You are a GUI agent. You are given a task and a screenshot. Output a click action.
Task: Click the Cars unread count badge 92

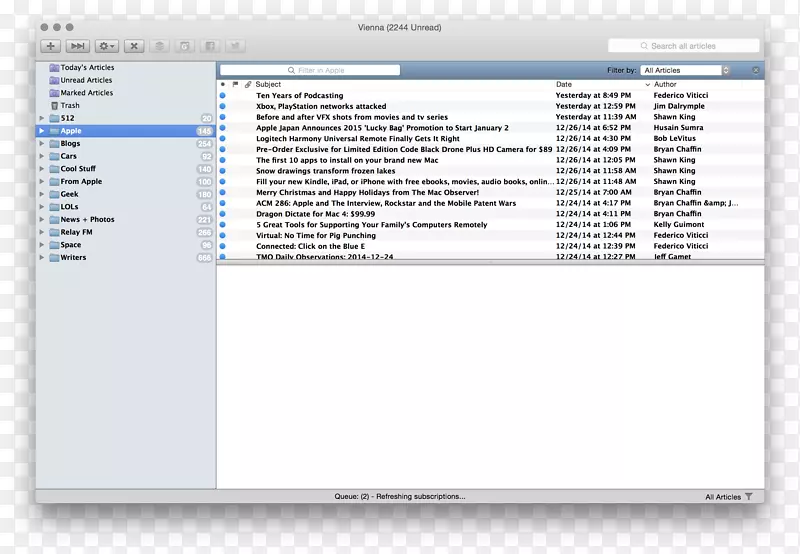pyautogui.click(x=206, y=156)
